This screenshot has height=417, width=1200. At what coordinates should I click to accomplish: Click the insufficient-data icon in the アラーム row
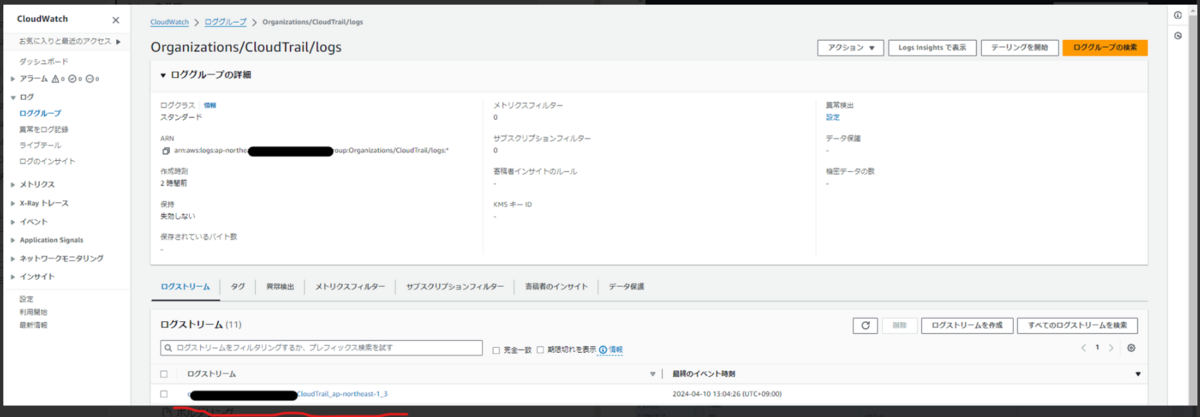[x=90, y=78]
